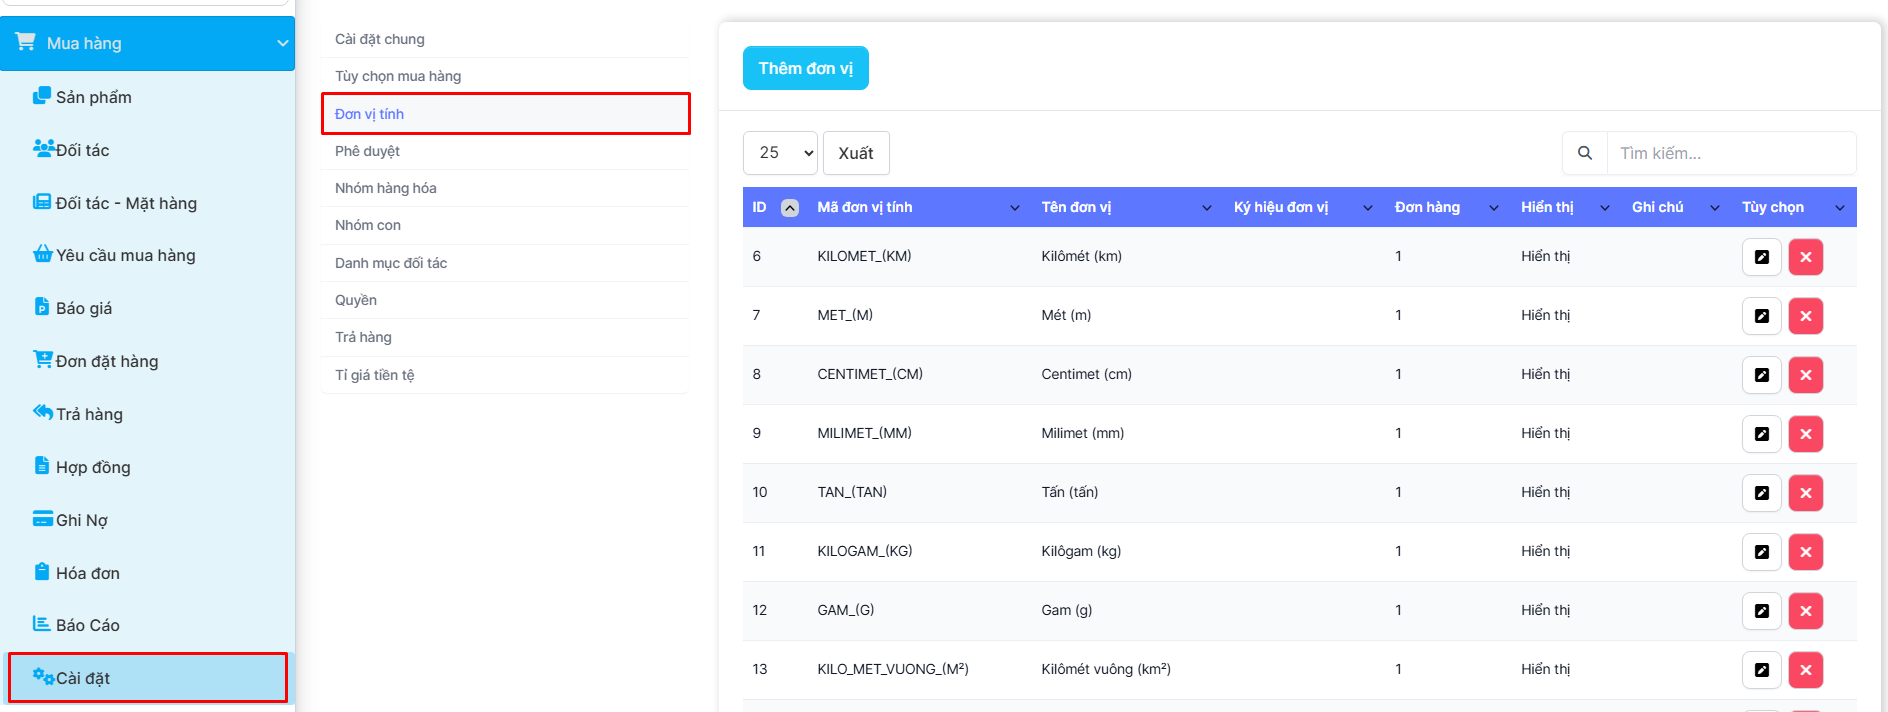Open Mã đơn vị tính column dropdown arrow
Viewport: 1888px width, 712px height.
pyautogui.click(x=1014, y=208)
